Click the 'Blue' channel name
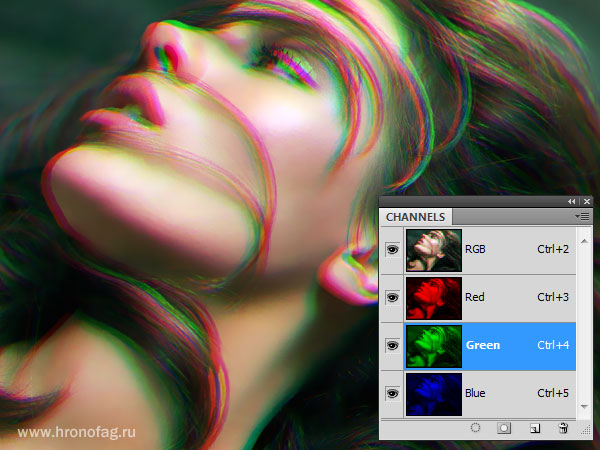The width and height of the screenshot is (600, 450). click(475, 393)
